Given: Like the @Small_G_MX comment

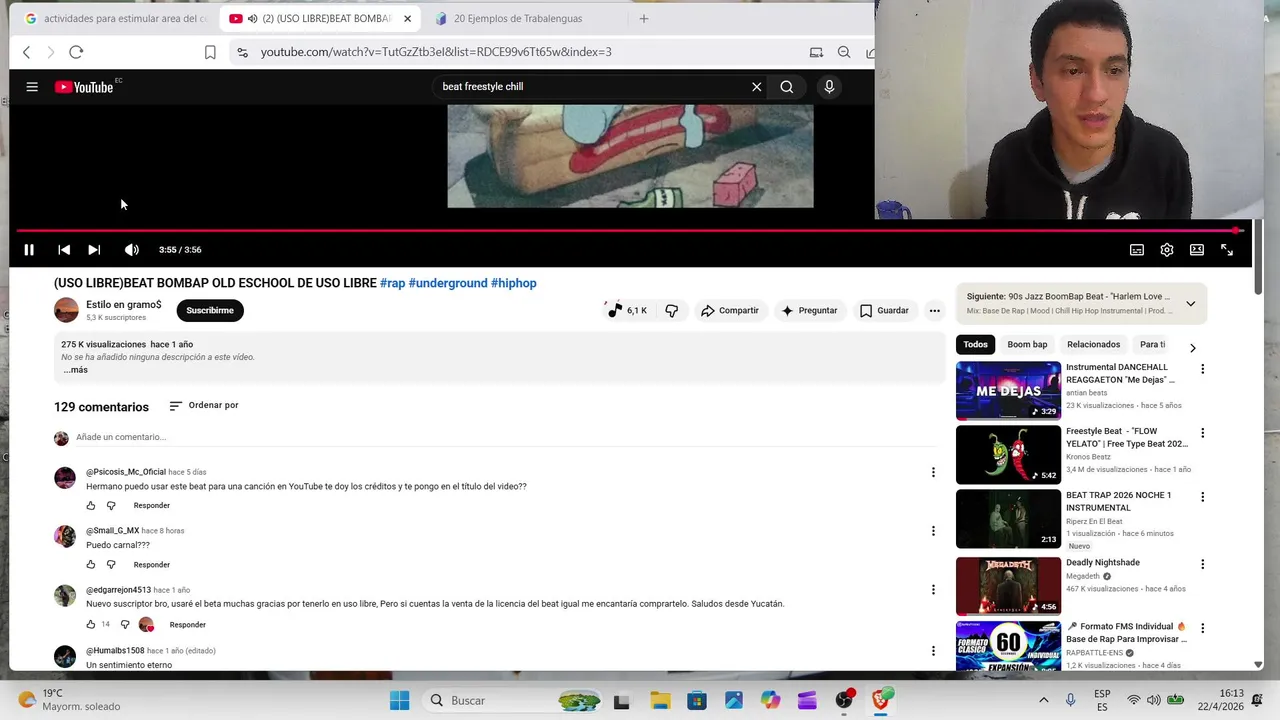Looking at the screenshot, I should tap(91, 565).
